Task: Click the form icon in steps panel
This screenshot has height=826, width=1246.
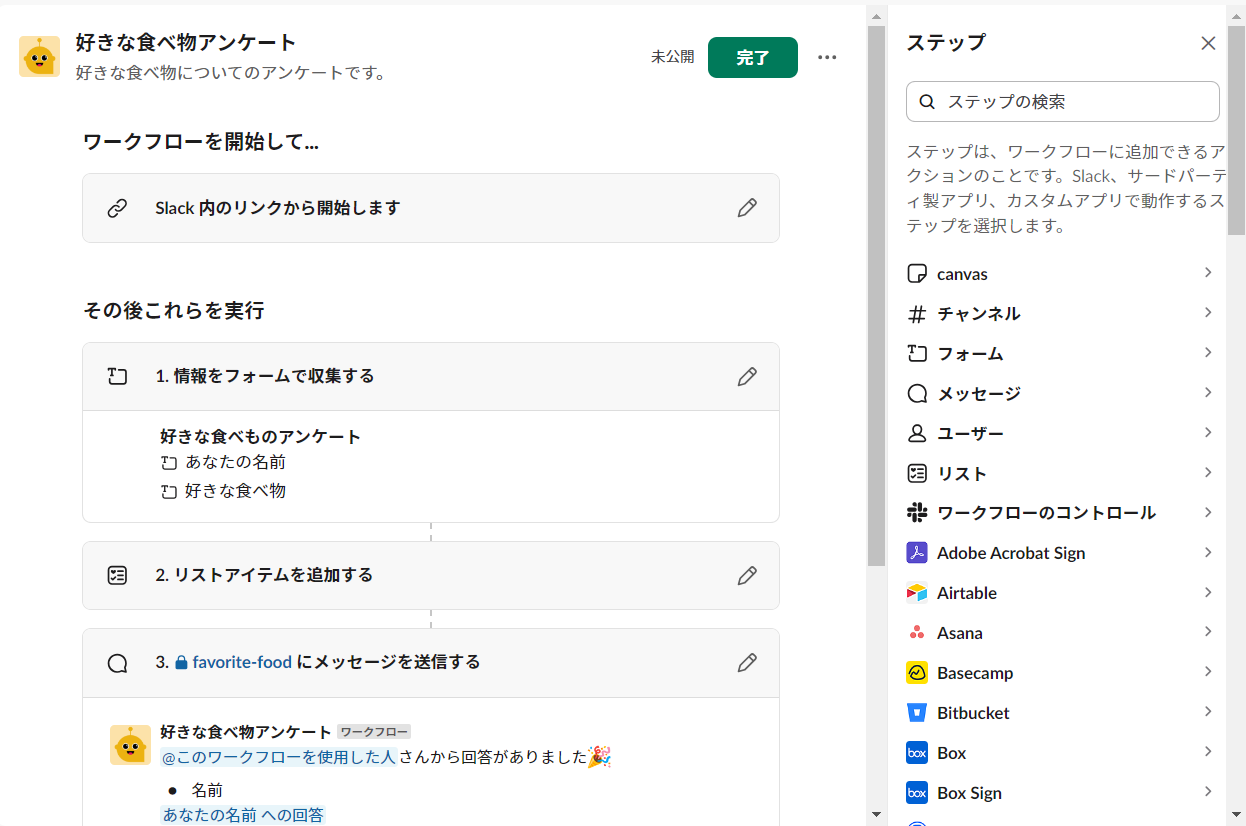Action: click(917, 353)
